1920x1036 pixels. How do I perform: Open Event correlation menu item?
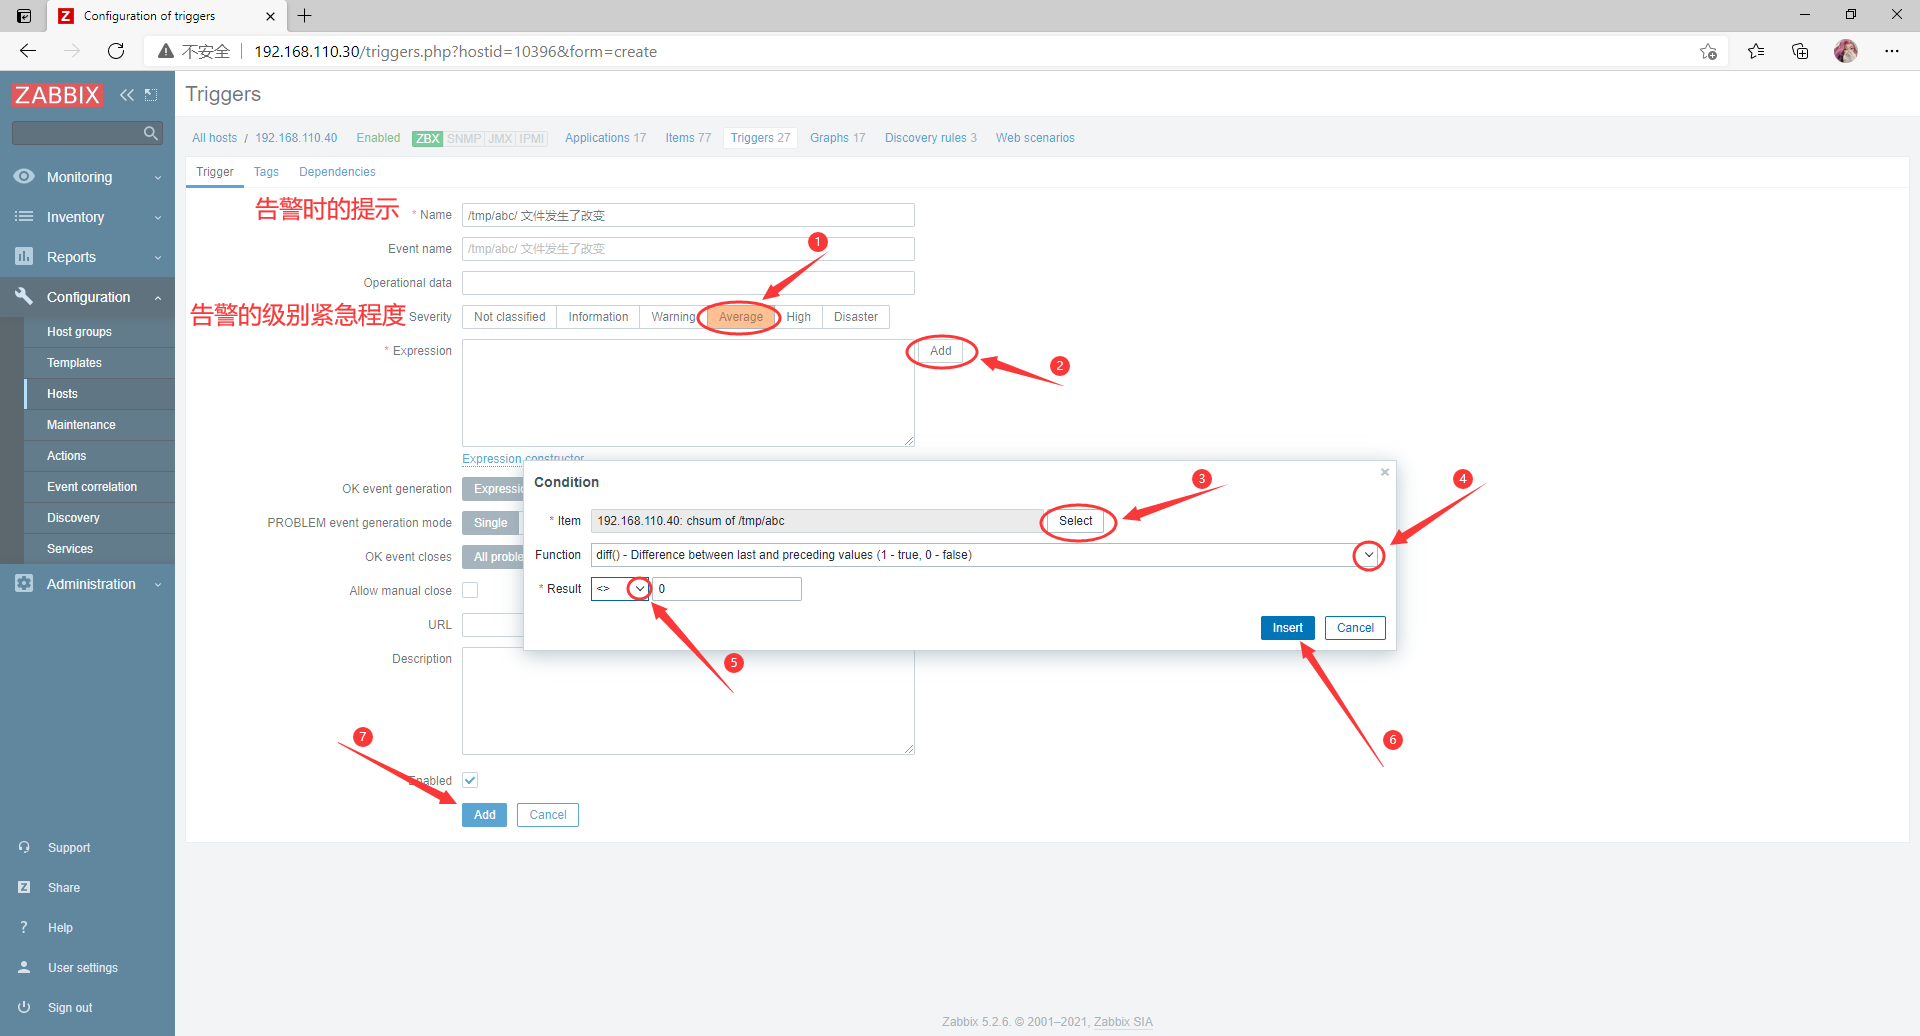click(92, 487)
